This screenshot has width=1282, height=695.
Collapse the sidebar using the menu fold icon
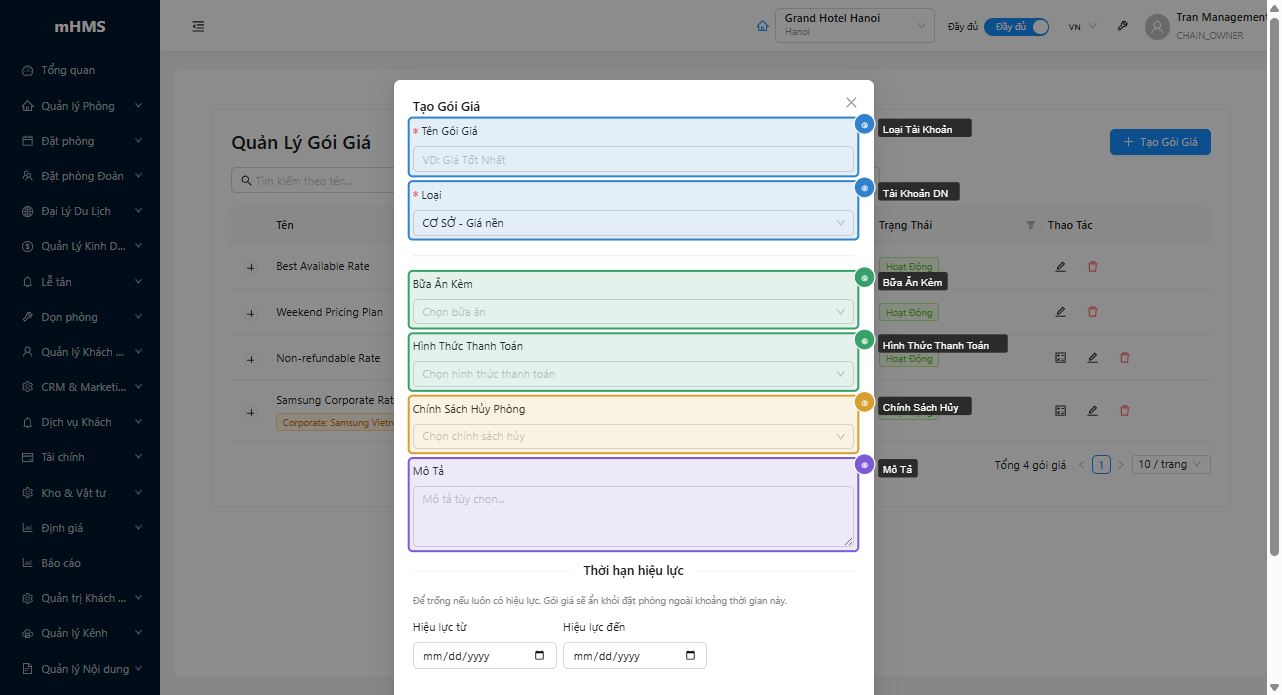198,26
